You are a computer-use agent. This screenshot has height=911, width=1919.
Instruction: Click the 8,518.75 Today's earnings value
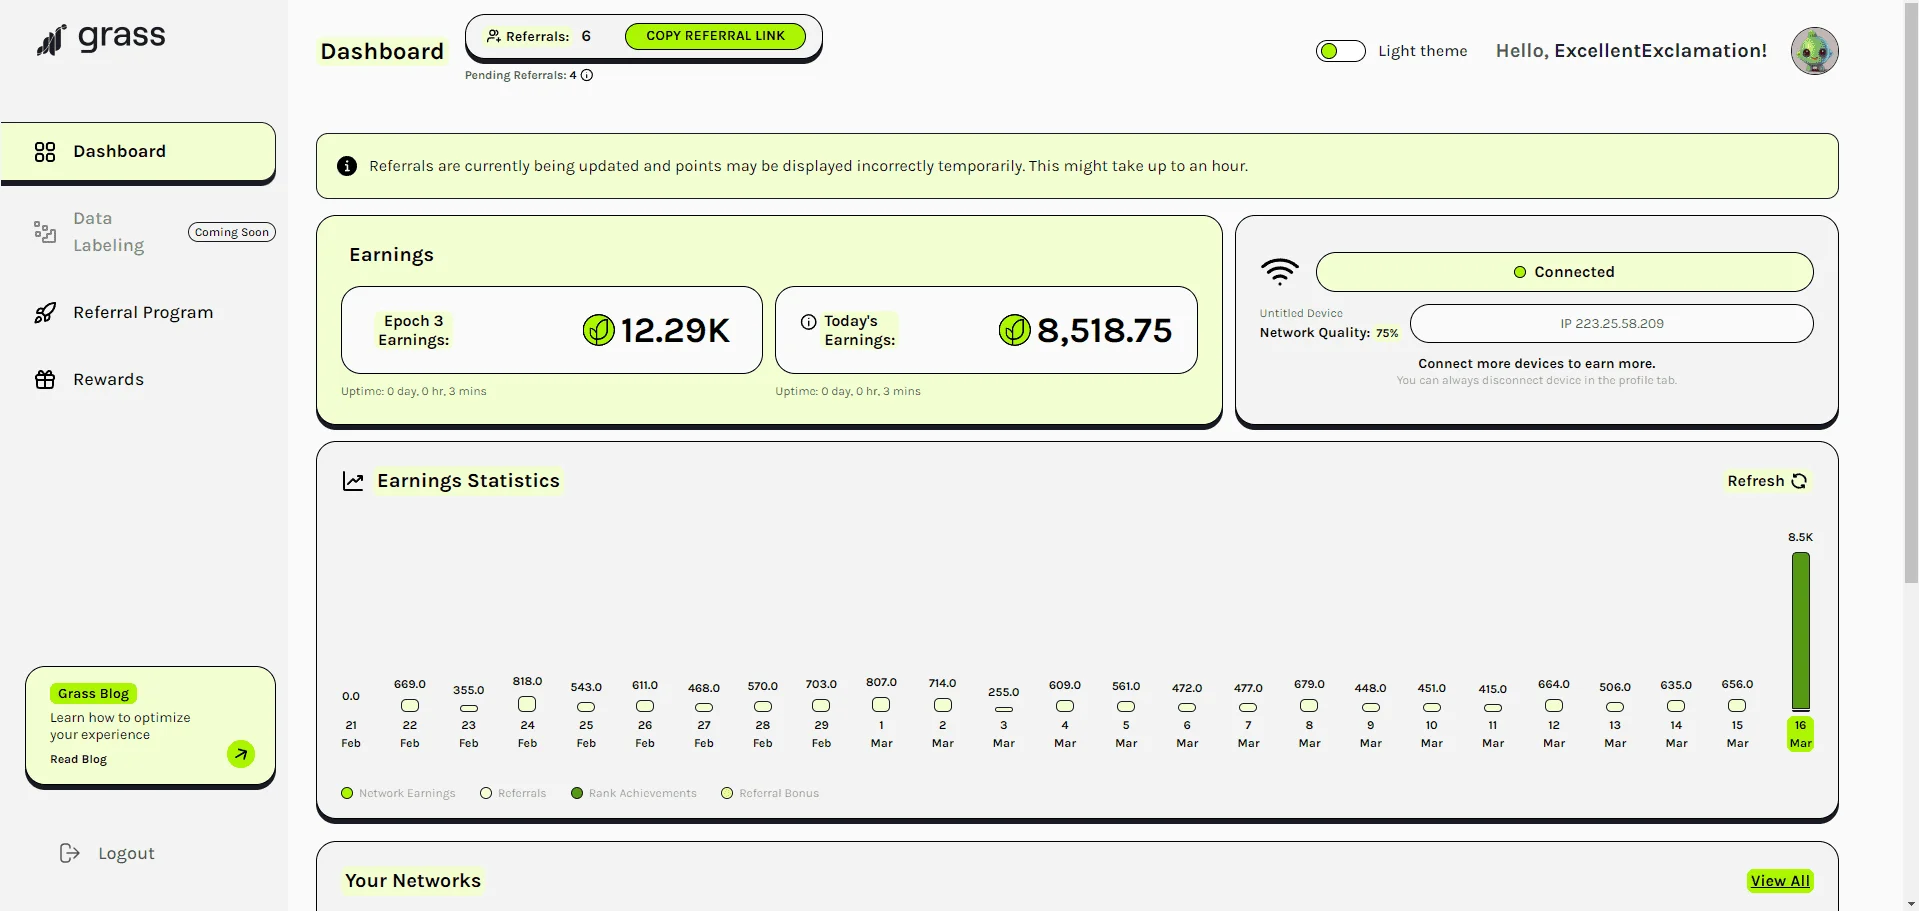point(1104,330)
